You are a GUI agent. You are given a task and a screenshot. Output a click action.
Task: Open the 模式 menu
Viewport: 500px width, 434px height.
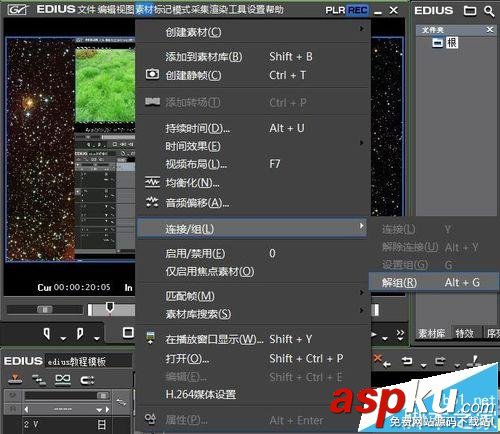182,9
